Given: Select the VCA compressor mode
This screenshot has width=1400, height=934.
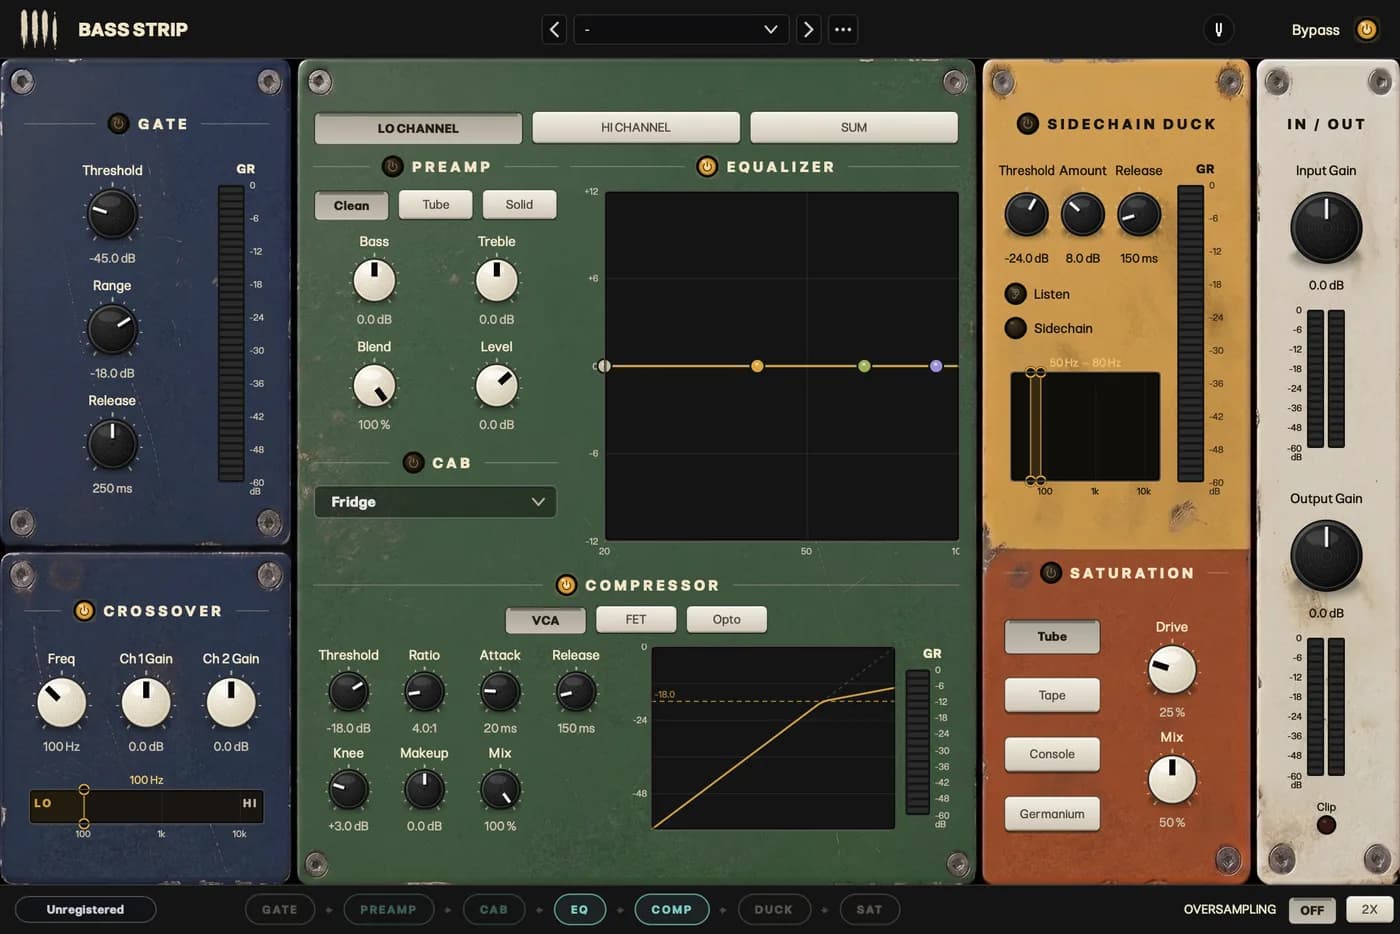Looking at the screenshot, I should click(545, 620).
